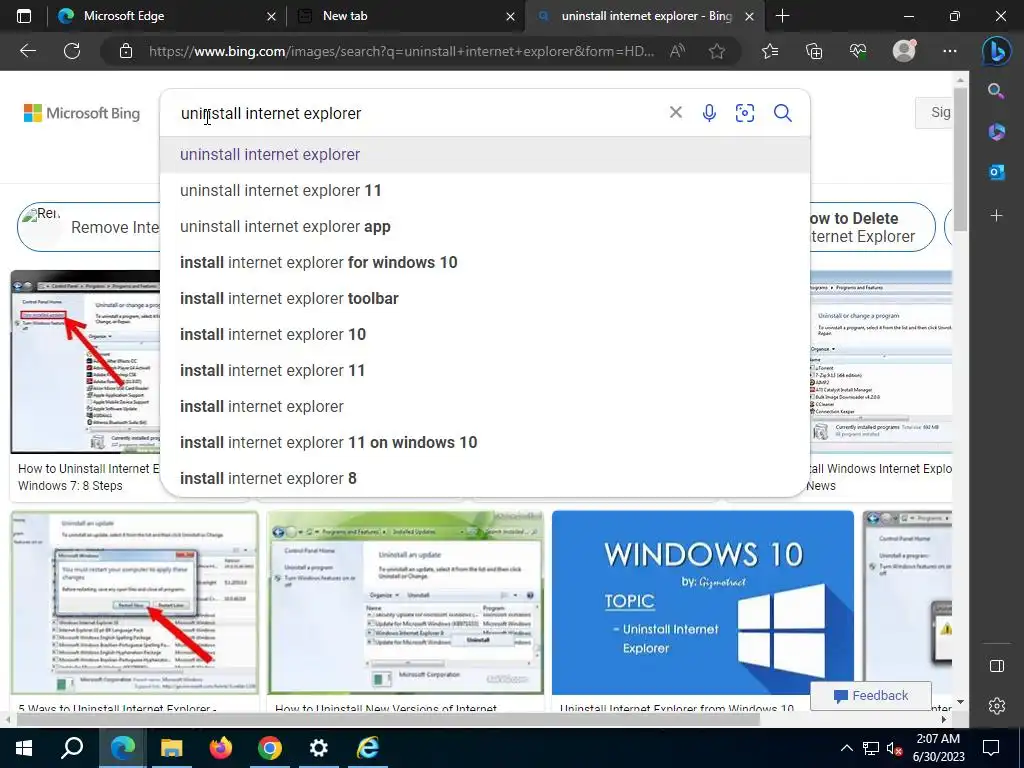Add this page to favorites star
Image resolution: width=1024 pixels, height=768 pixels.
tap(717, 51)
